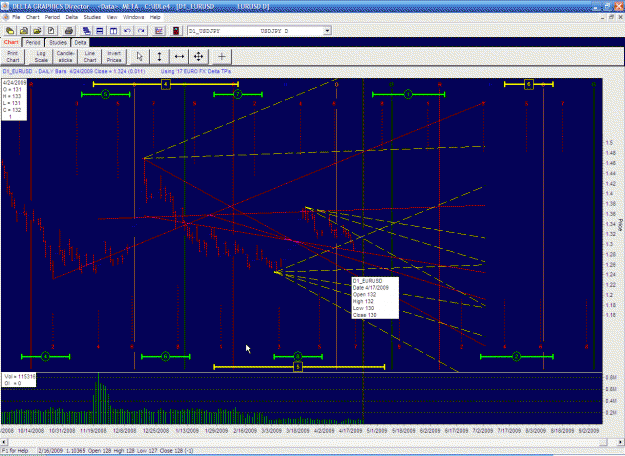Click the horizontal scrollbar left arrow
The width and height of the screenshot is (625, 456).
tap(4, 442)
